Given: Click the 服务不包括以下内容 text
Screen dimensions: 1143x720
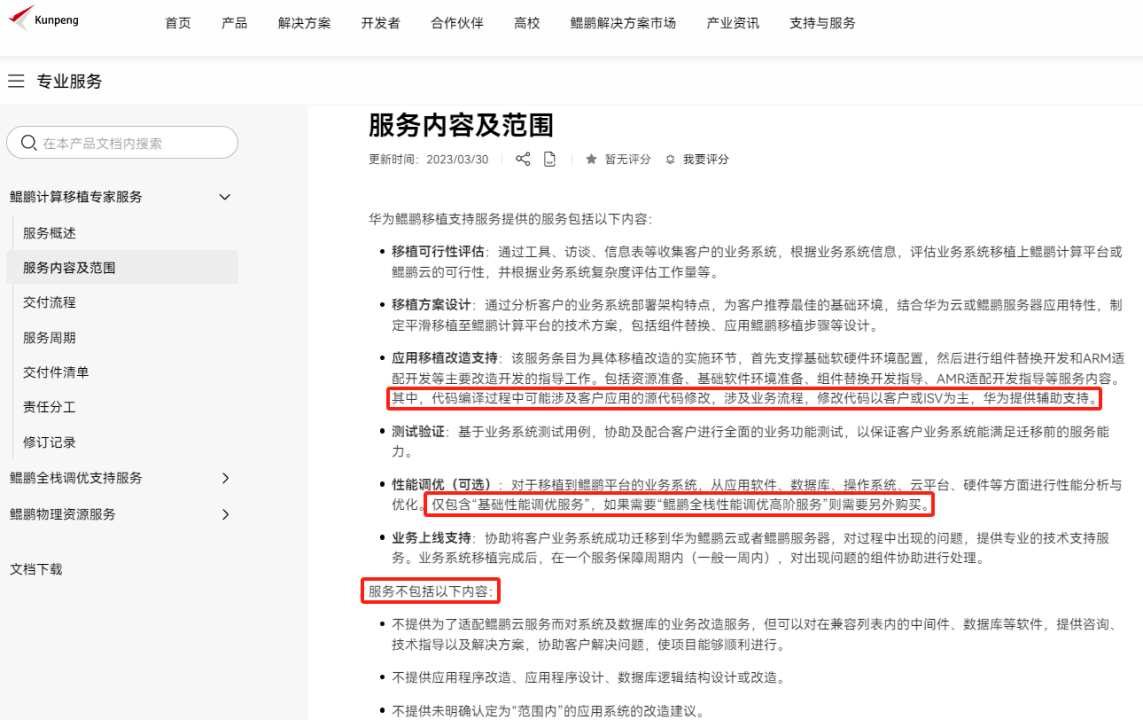Looking at the screenshot, I should (431, 591).
